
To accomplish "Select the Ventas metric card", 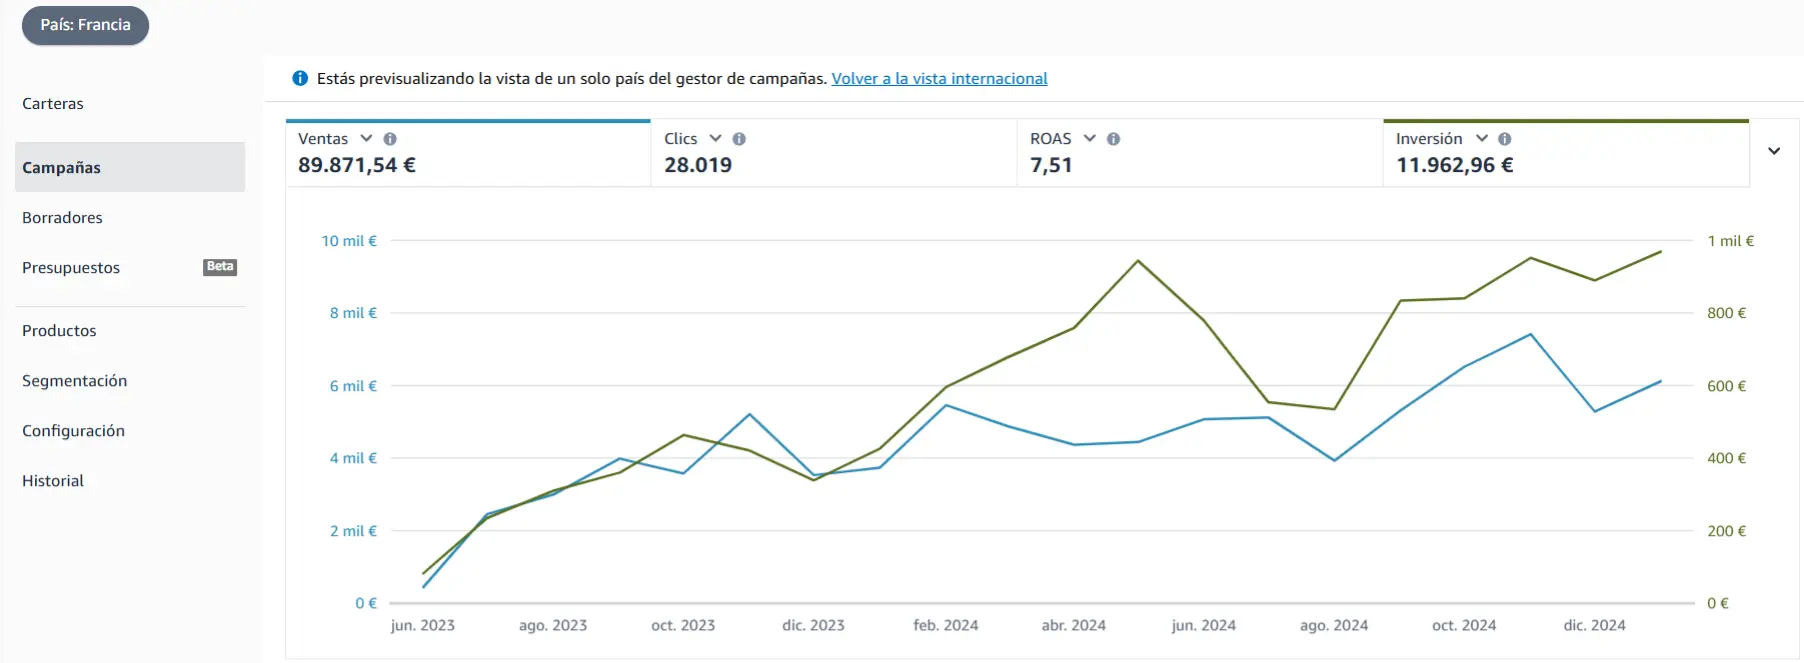I will [468, 153].
